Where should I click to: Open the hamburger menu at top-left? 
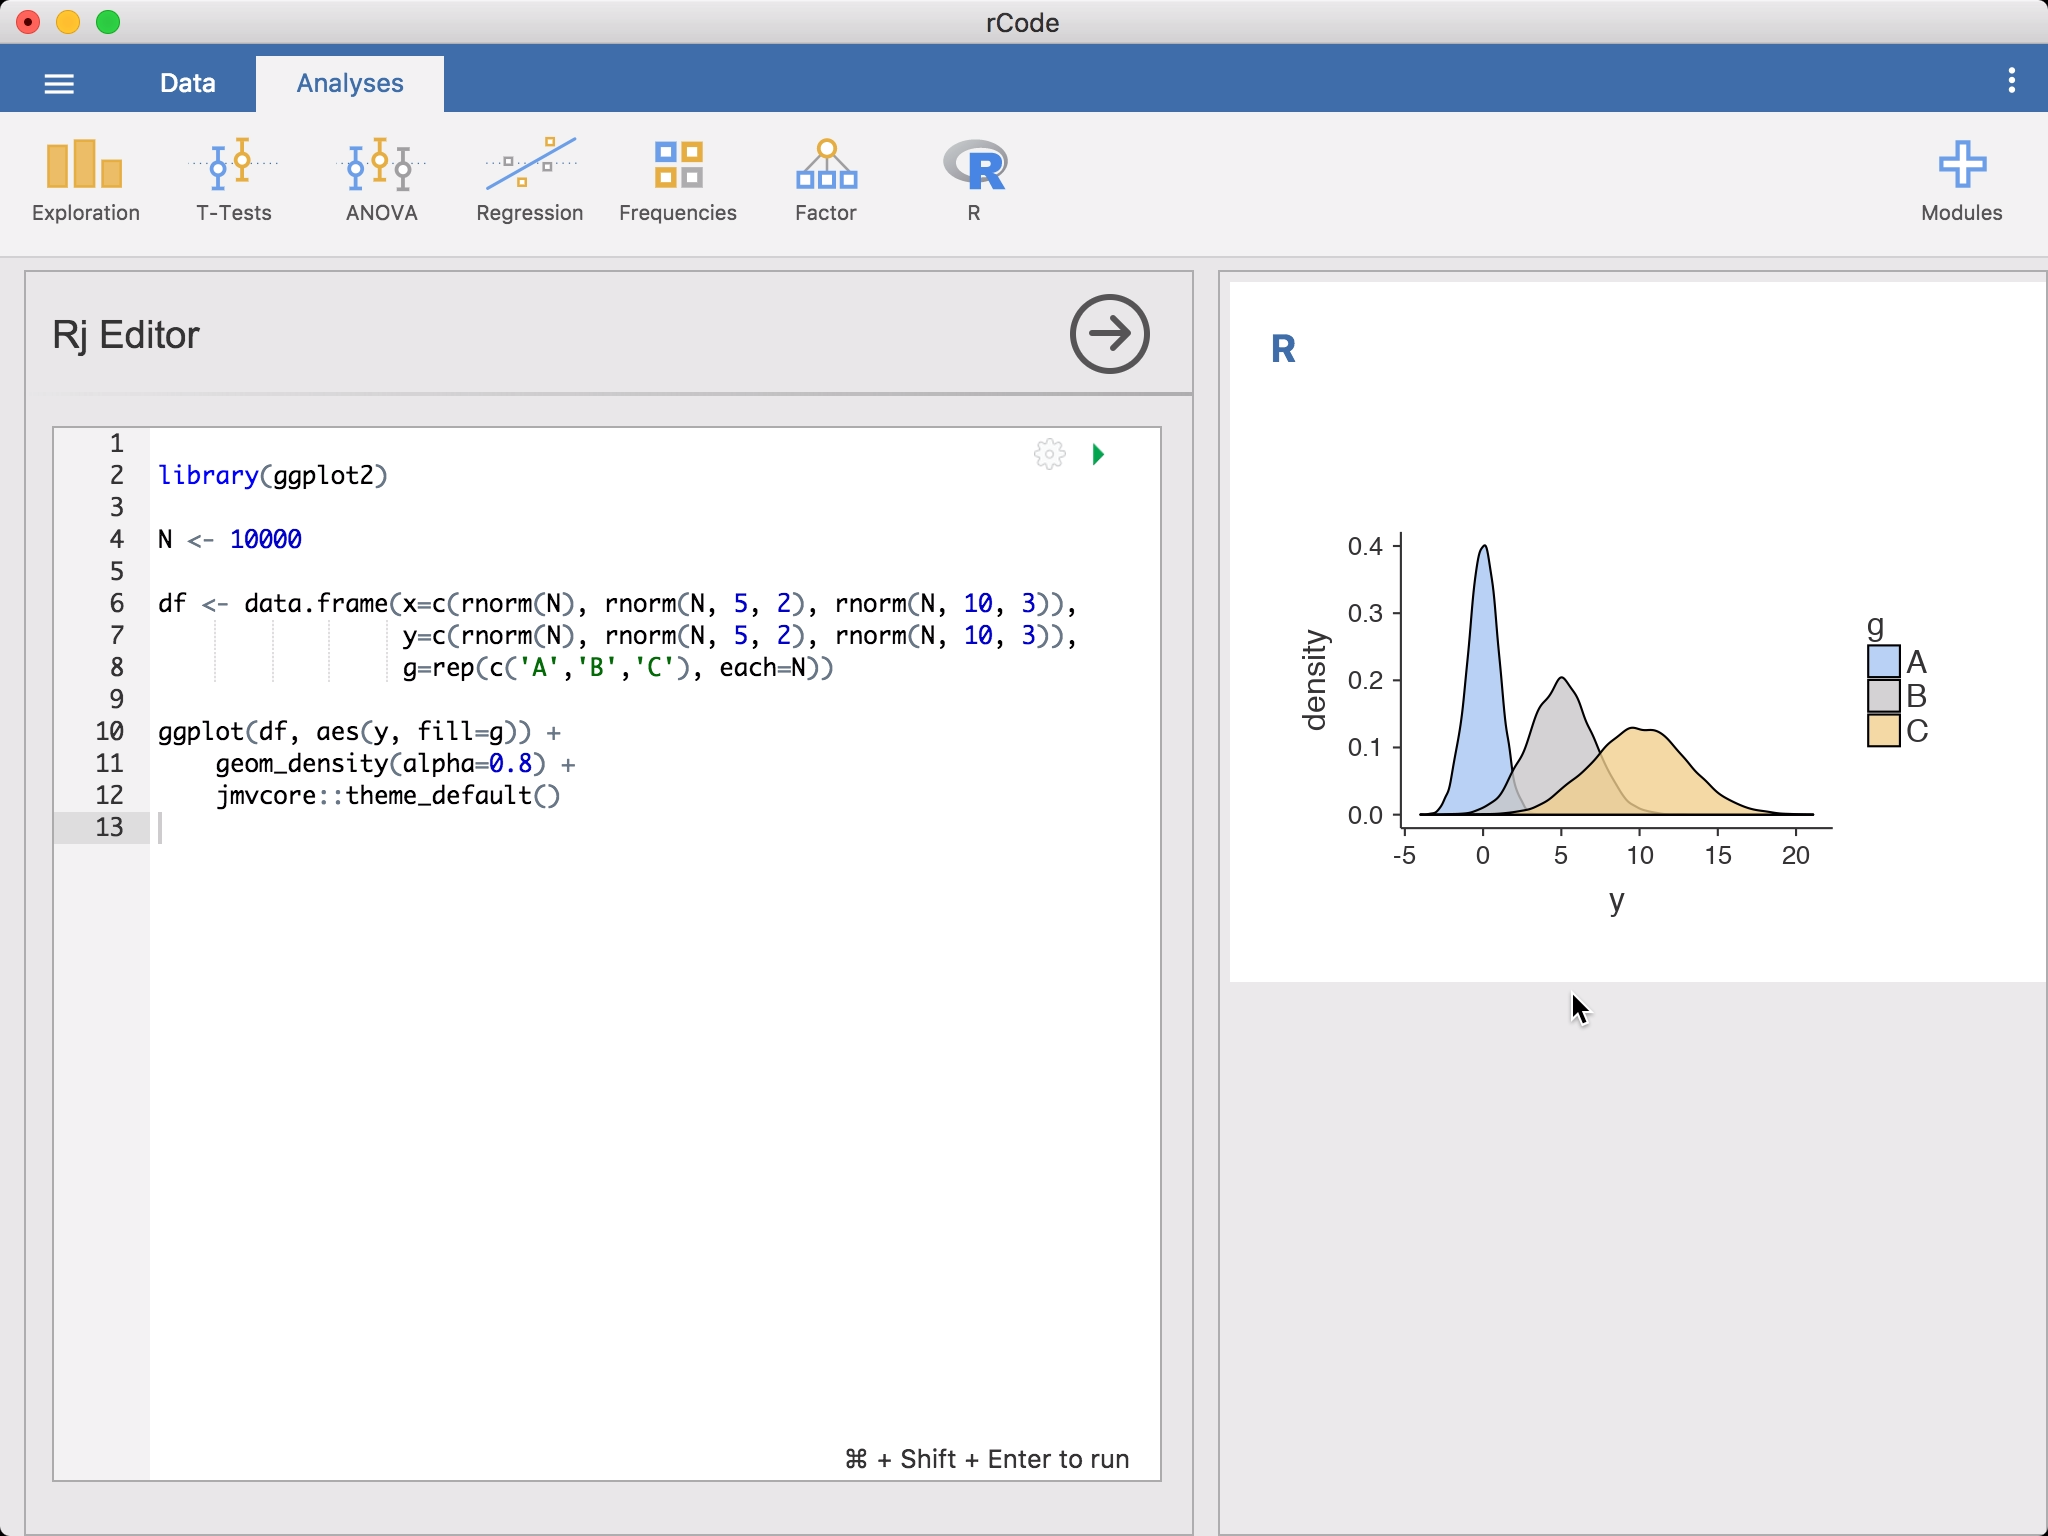click(x=58, y=81)
